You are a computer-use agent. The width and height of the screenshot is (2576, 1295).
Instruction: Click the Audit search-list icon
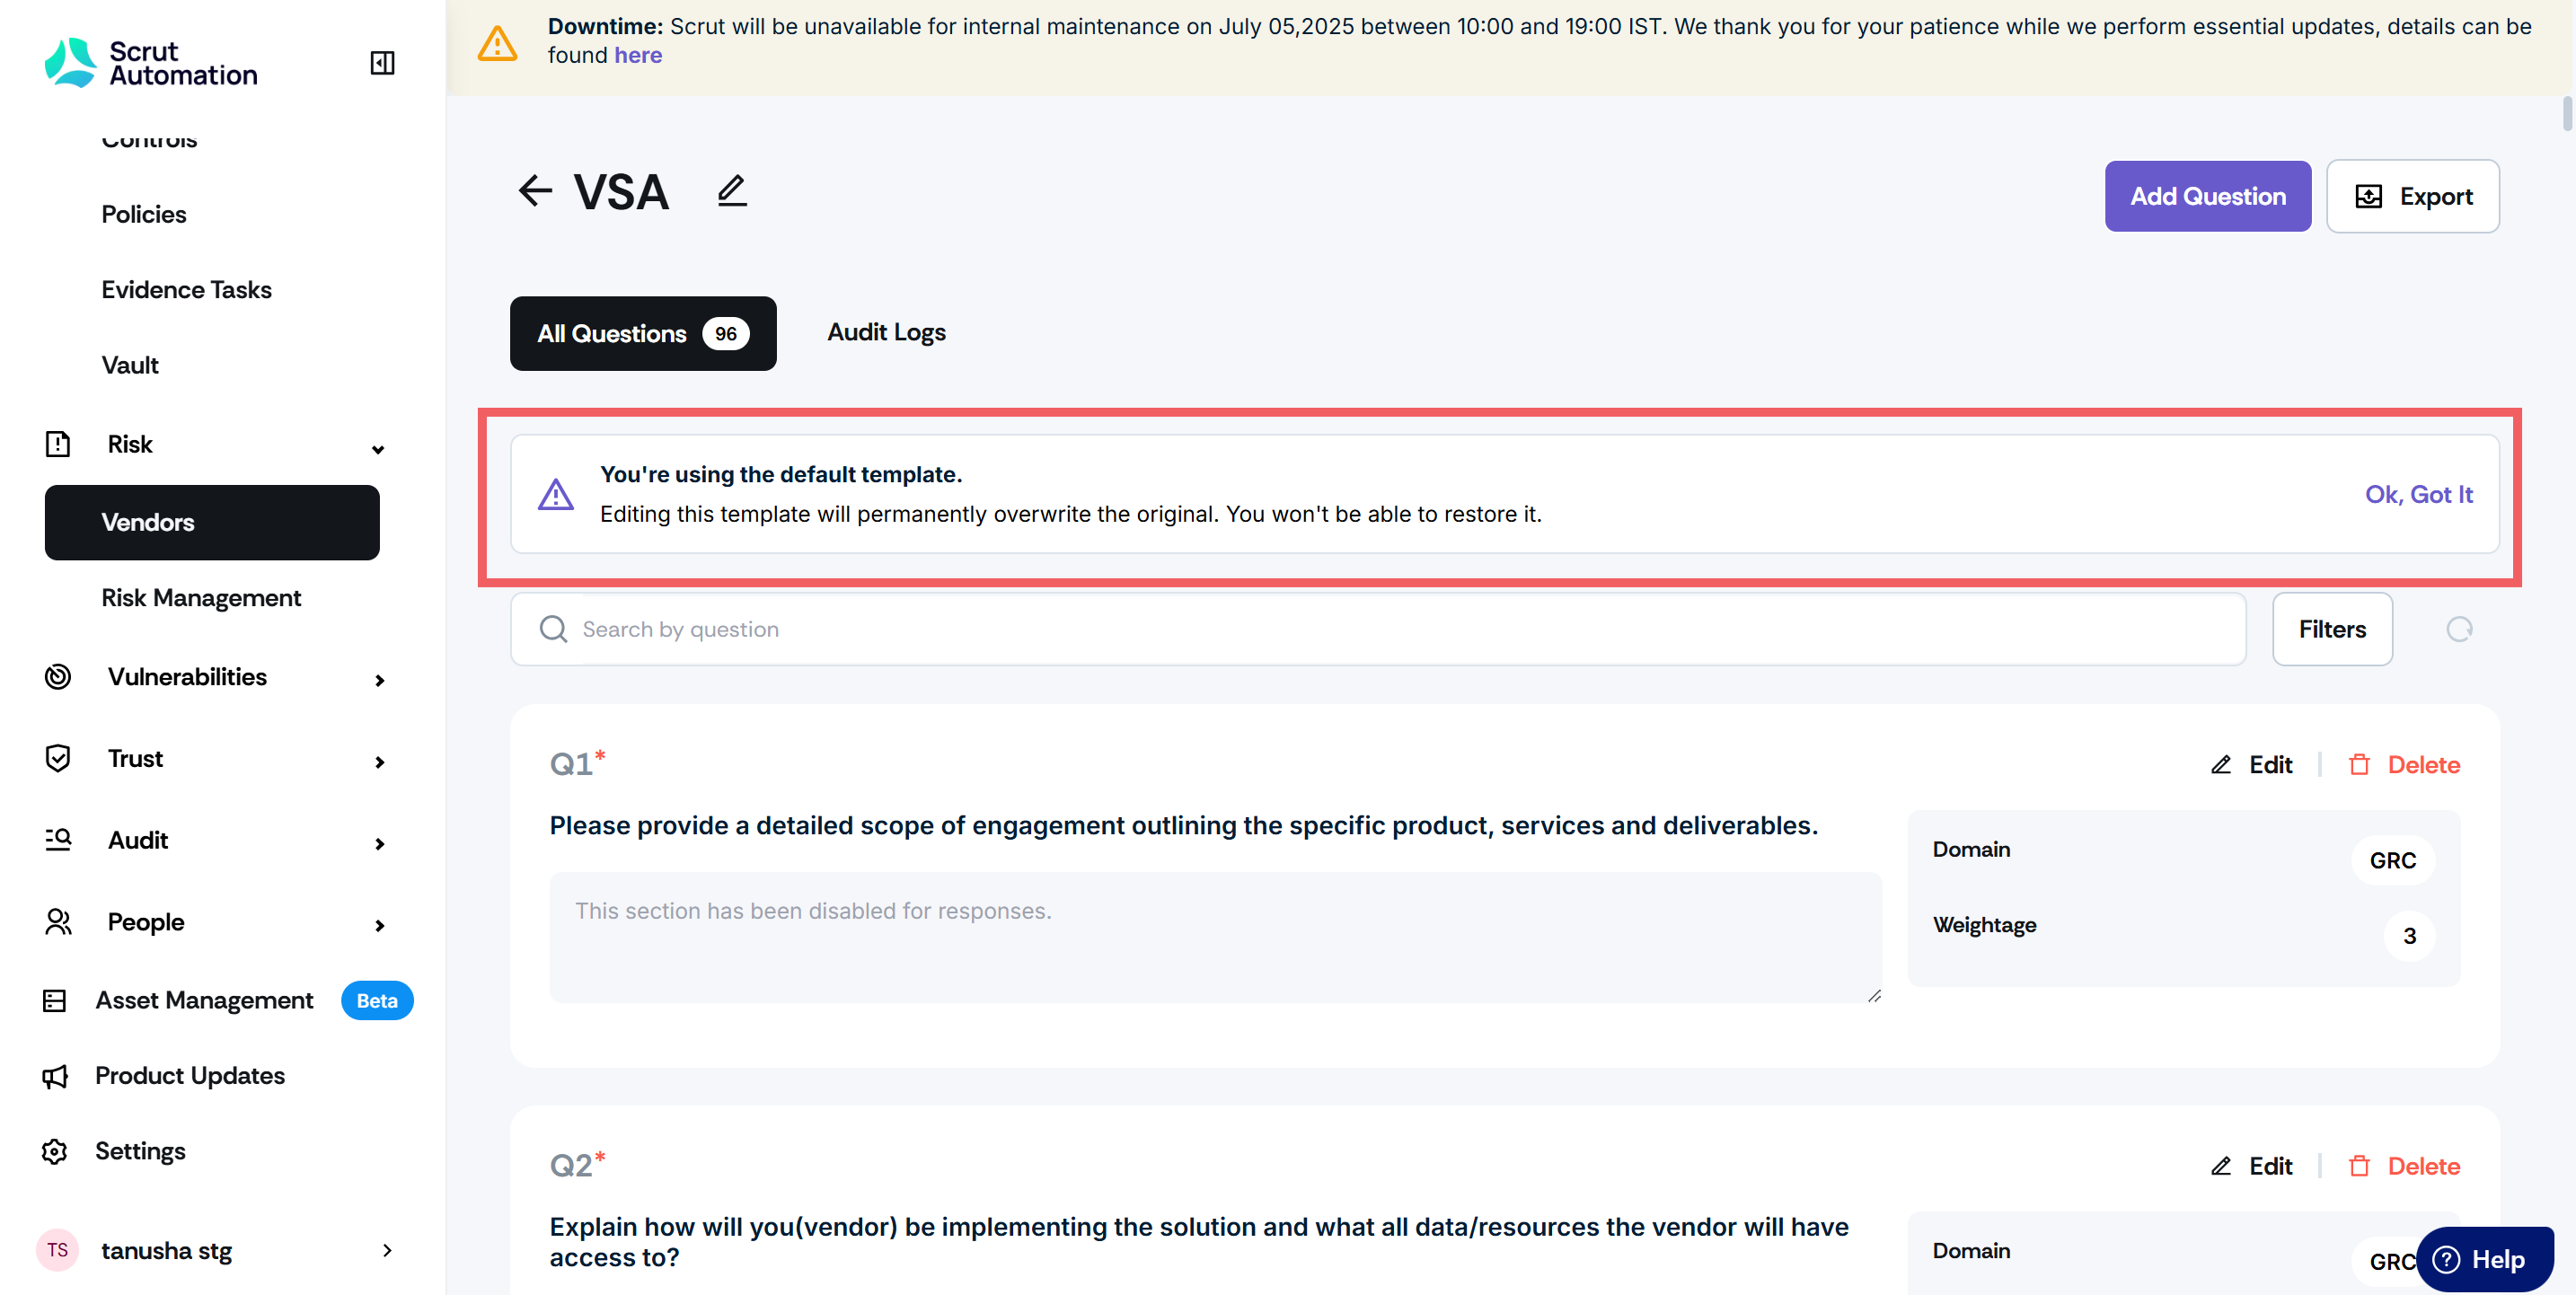tap(58, 840)
